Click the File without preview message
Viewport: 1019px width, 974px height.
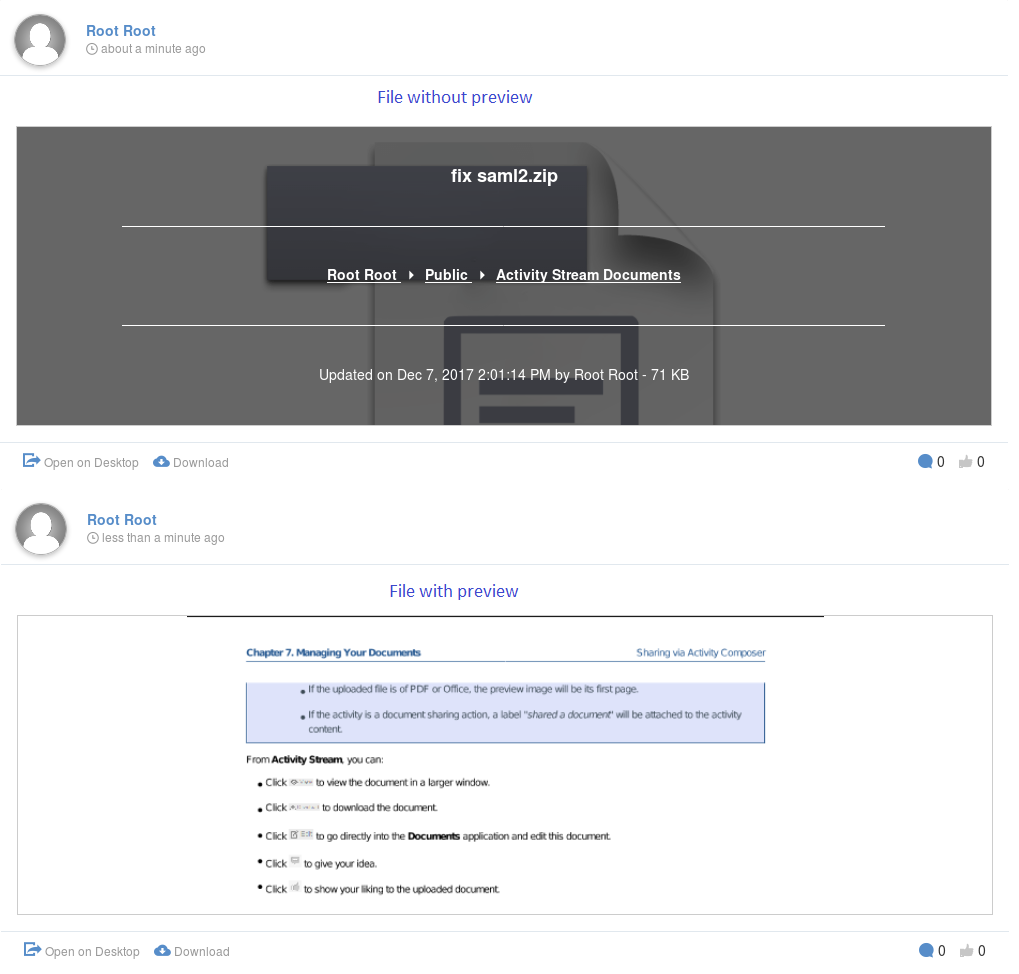[454, 97]
